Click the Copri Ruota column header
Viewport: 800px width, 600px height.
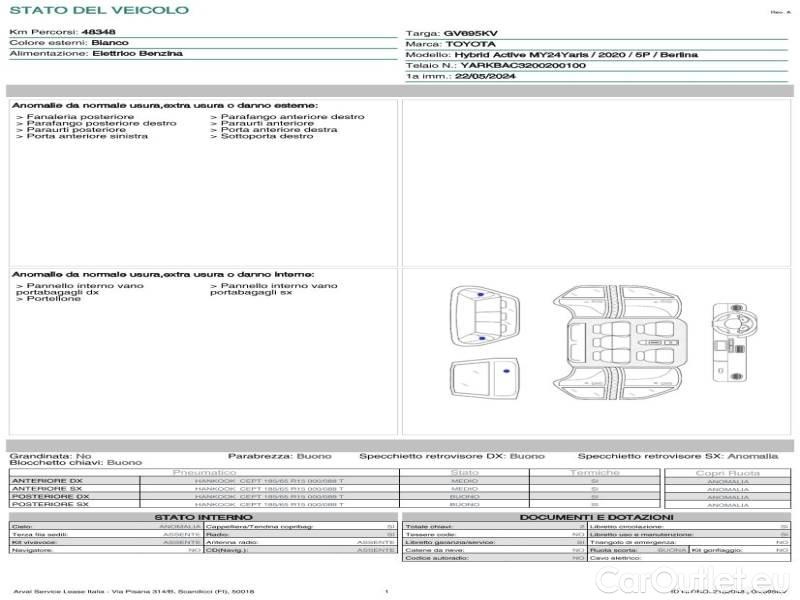click(x=727, y=472)
